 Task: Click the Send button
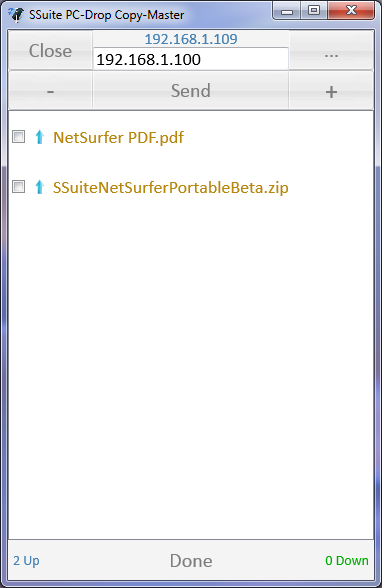(x=190, y=90)
